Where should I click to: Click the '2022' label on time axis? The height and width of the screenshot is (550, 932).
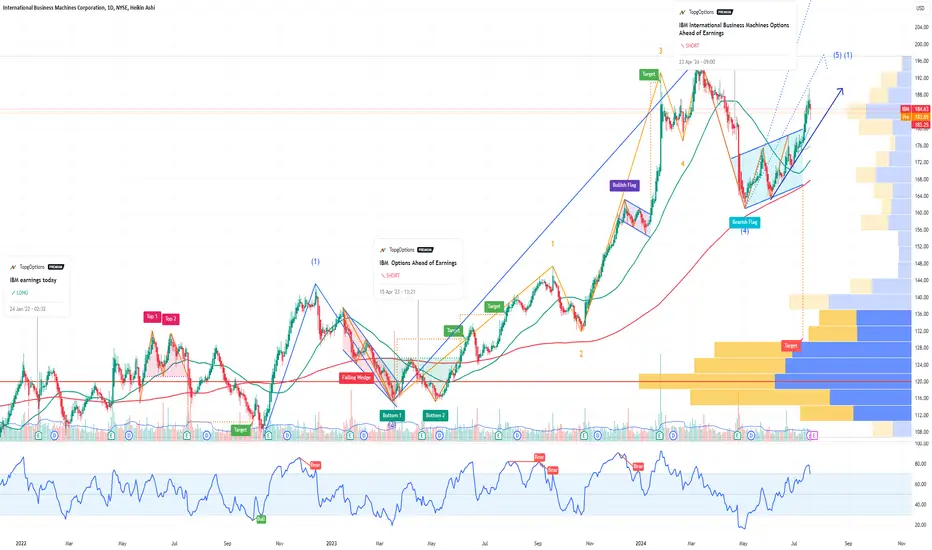(x=21, y=543)
